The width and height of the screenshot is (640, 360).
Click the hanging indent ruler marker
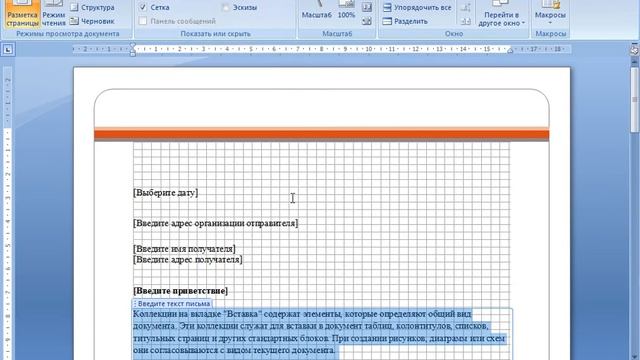[x=133, y=51]
